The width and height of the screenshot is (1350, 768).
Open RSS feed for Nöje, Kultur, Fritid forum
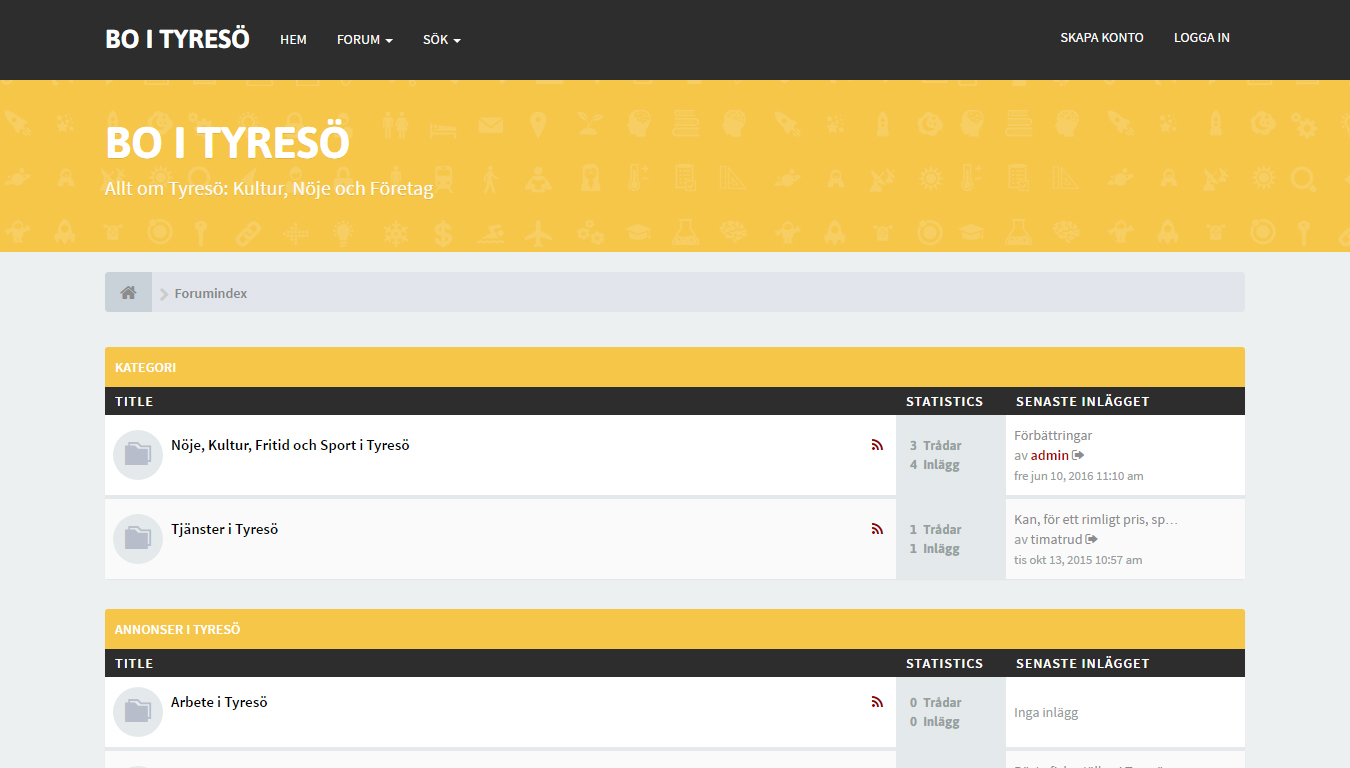pyautogui.click(x=877, y=446)
